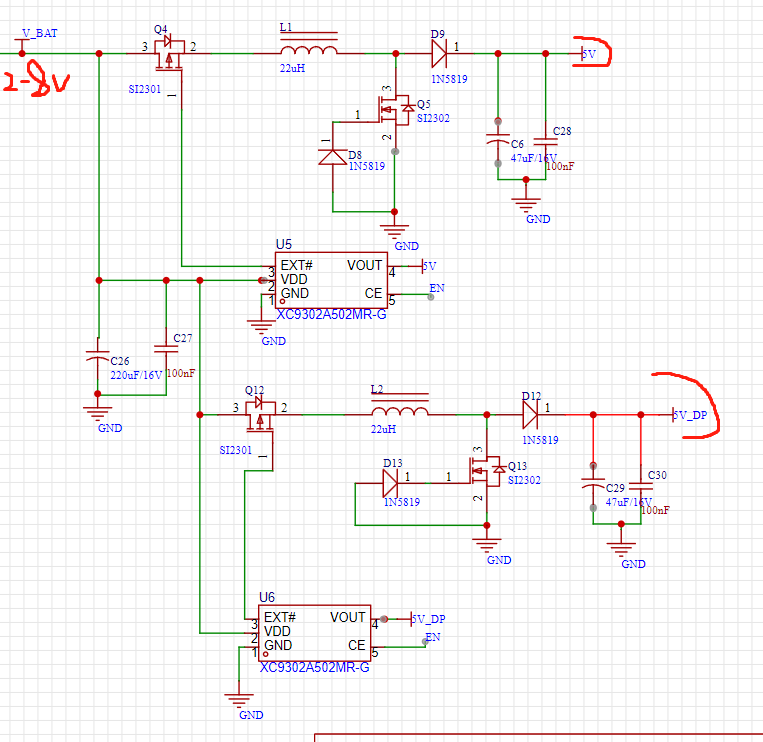Click XC9302A502MR-G text under U5
Viewport: 763px width, 742px height.
click(331, 315)
